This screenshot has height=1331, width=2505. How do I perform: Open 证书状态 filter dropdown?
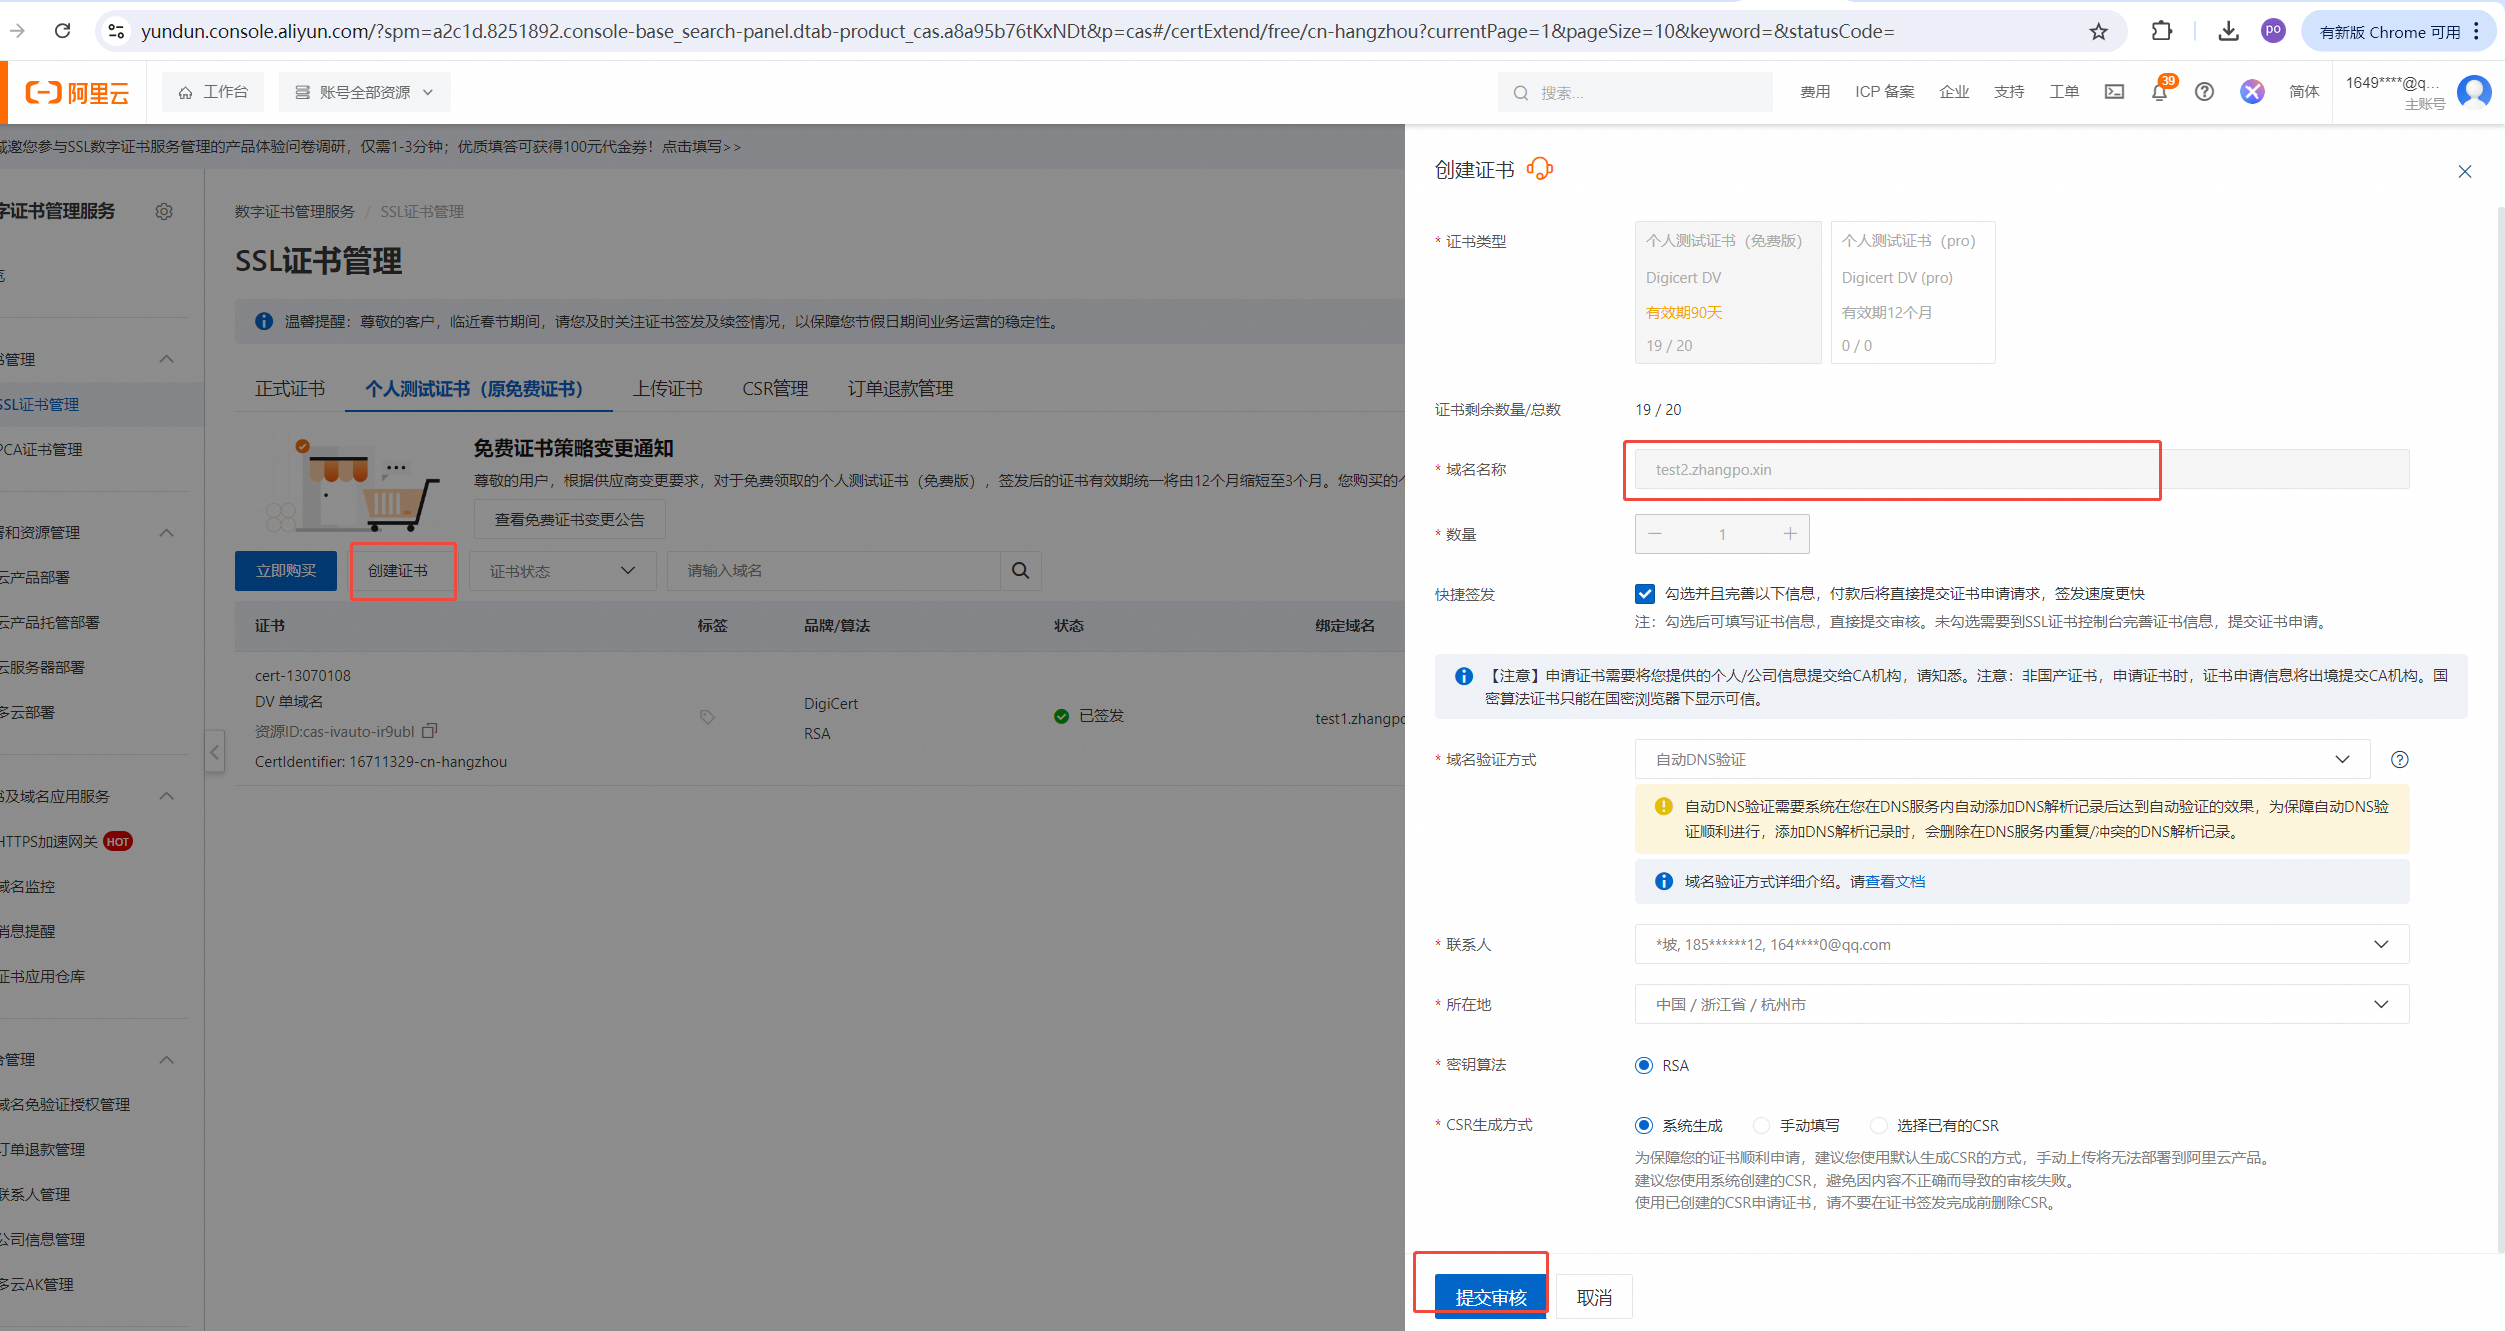point(562,571)
